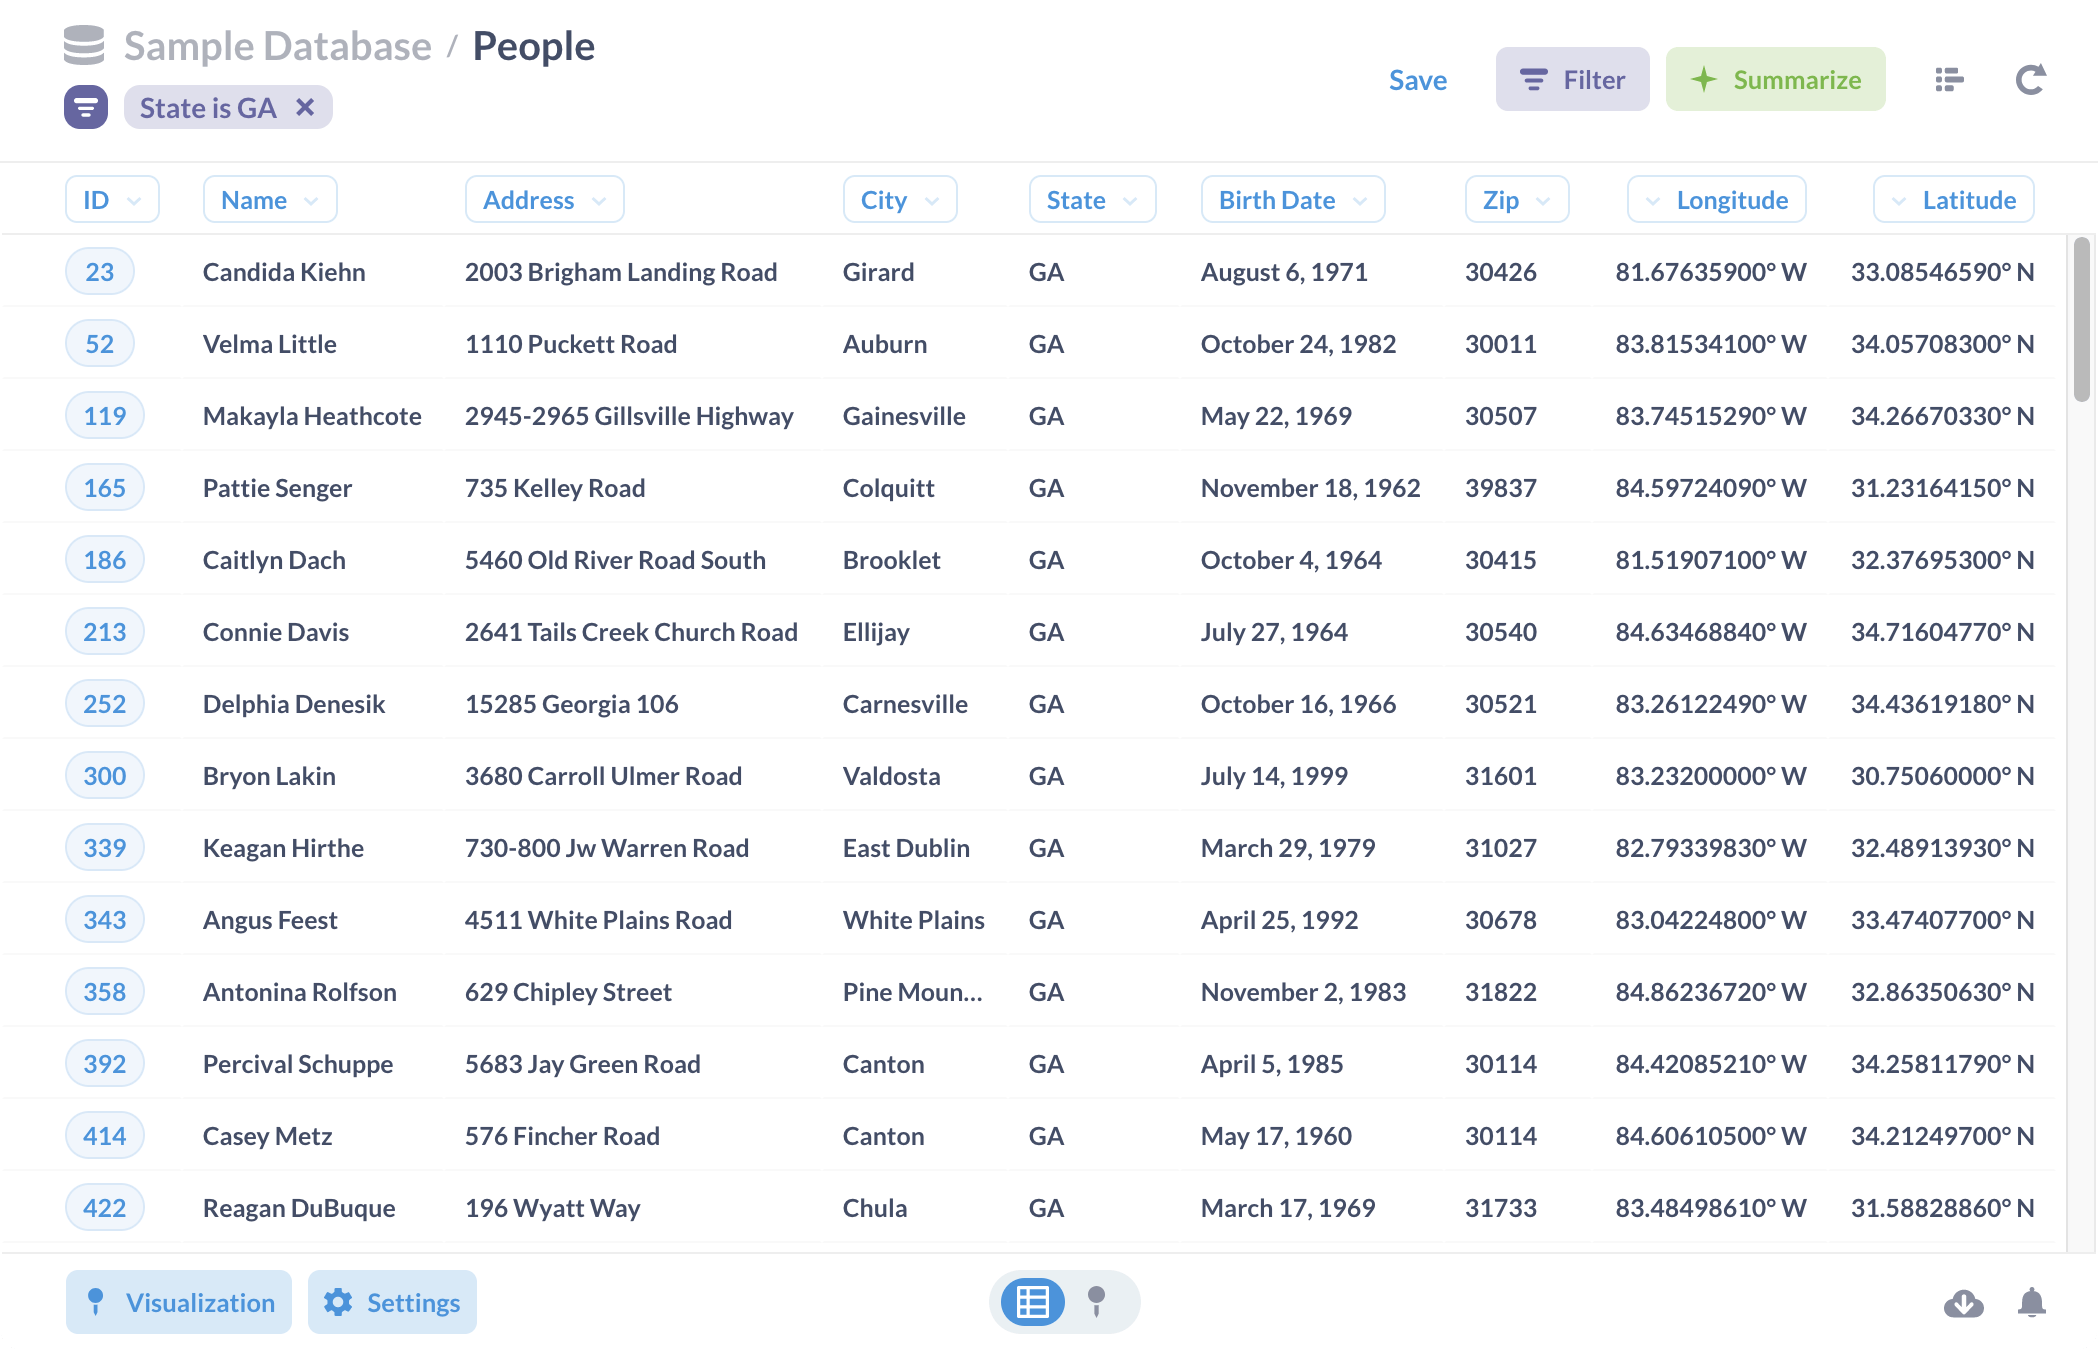
Task: Click the row grouping/settings icon
Action: tap(1950, 80)
